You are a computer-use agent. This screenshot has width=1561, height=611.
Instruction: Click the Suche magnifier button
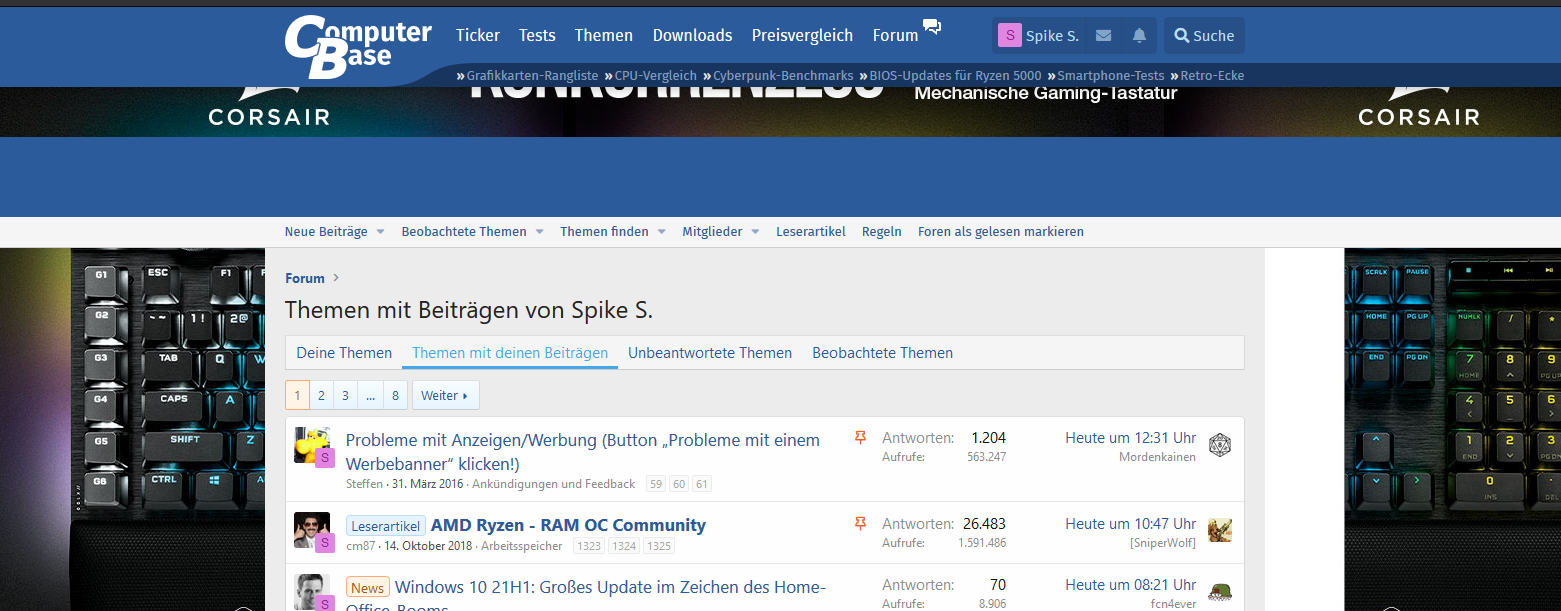point(1204,36)
